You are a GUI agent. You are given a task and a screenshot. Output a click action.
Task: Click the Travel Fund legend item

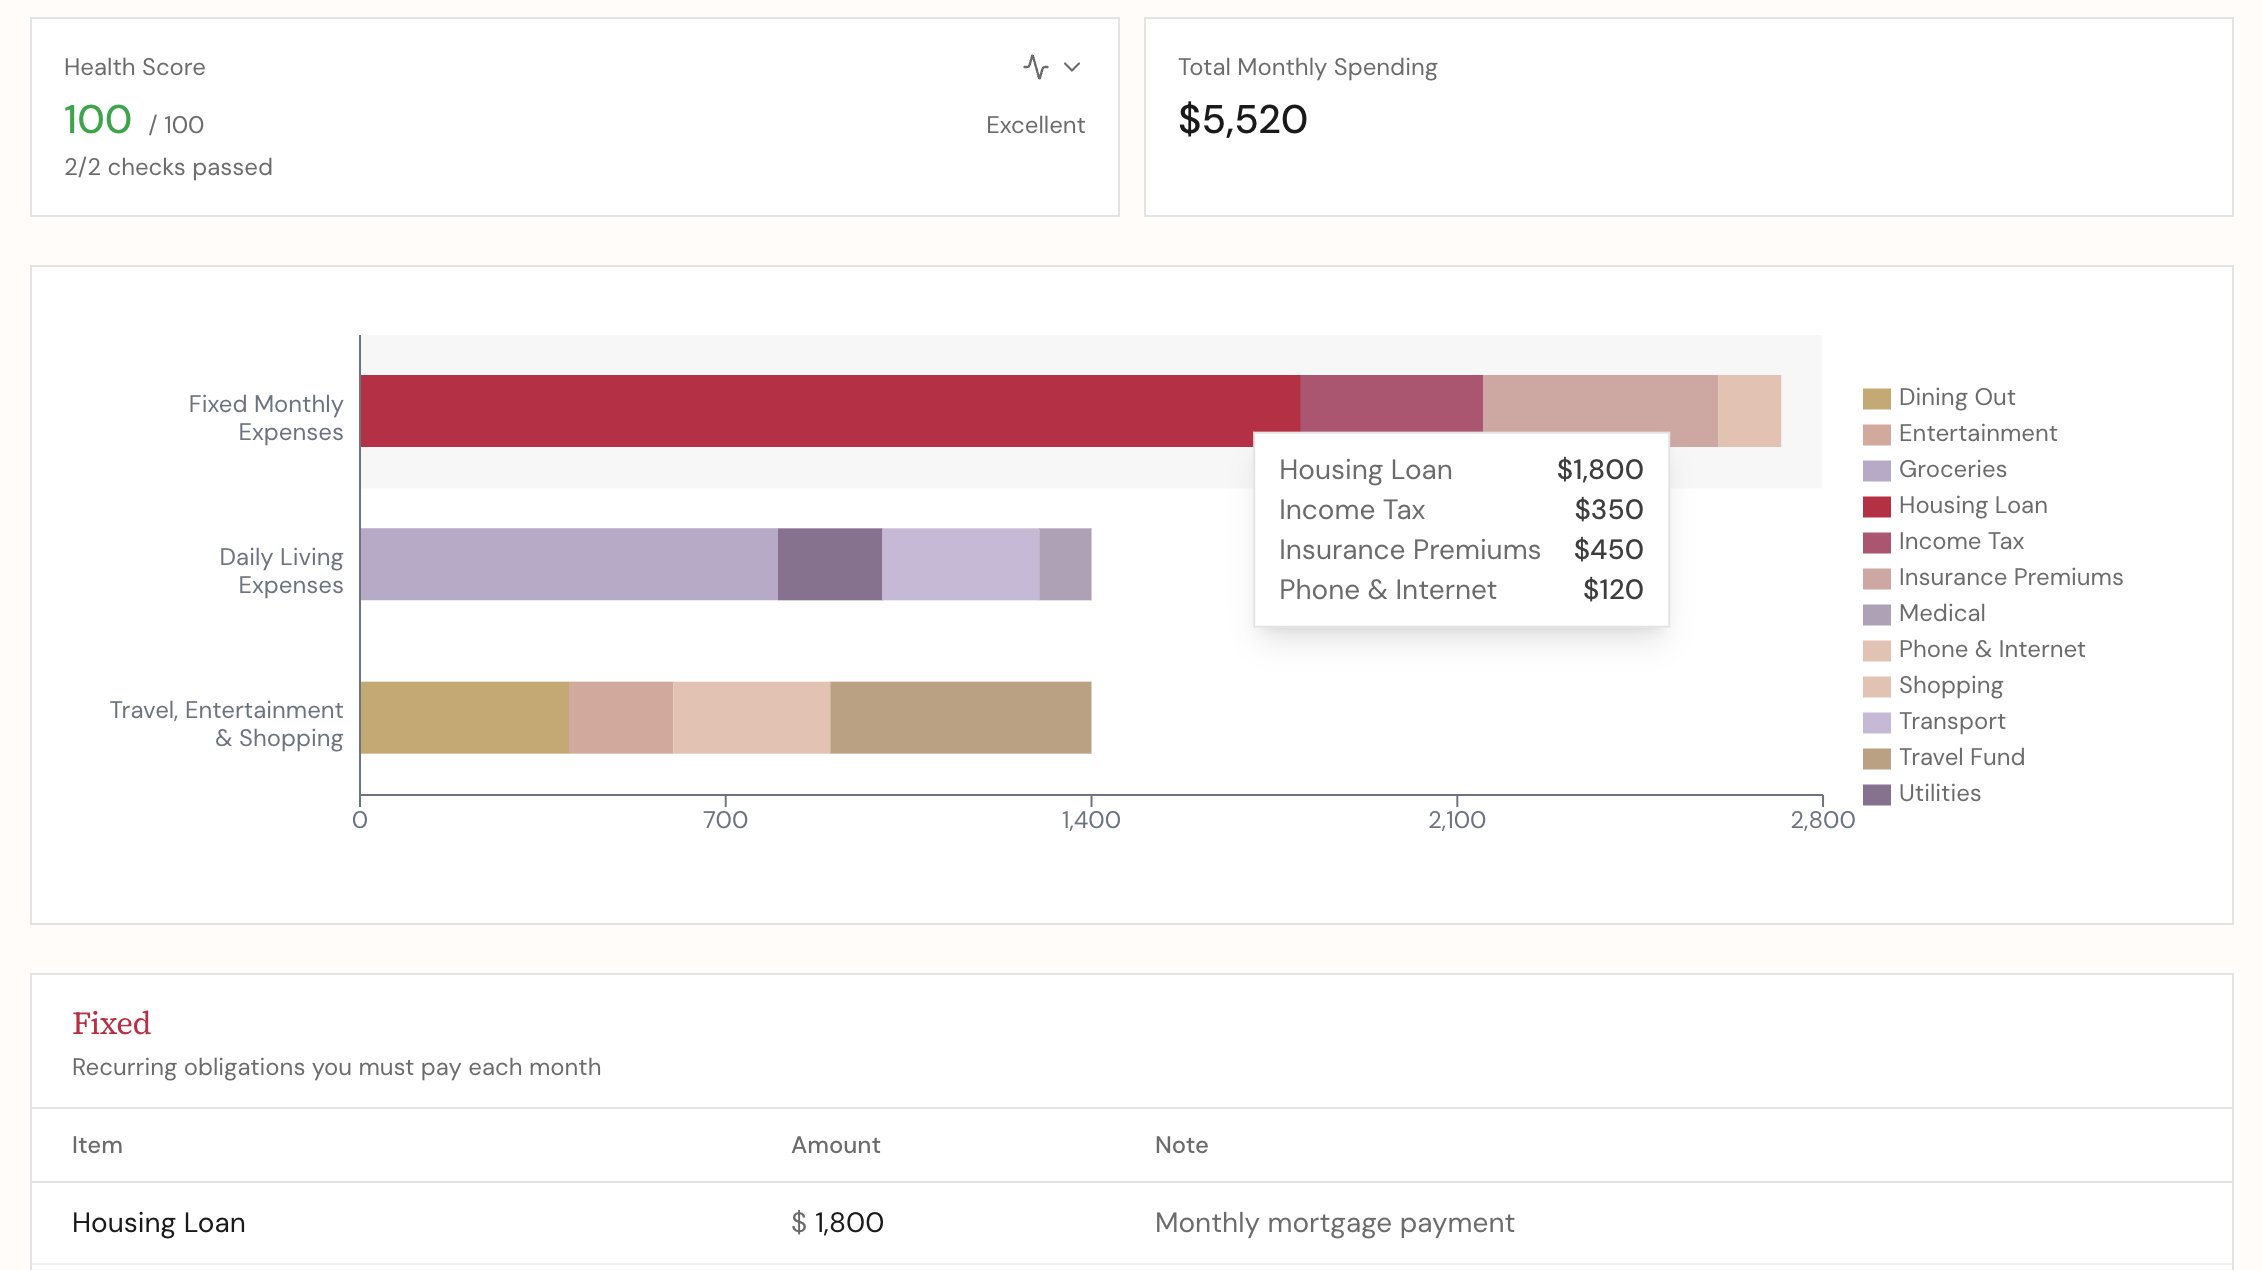click(1961, 757)
